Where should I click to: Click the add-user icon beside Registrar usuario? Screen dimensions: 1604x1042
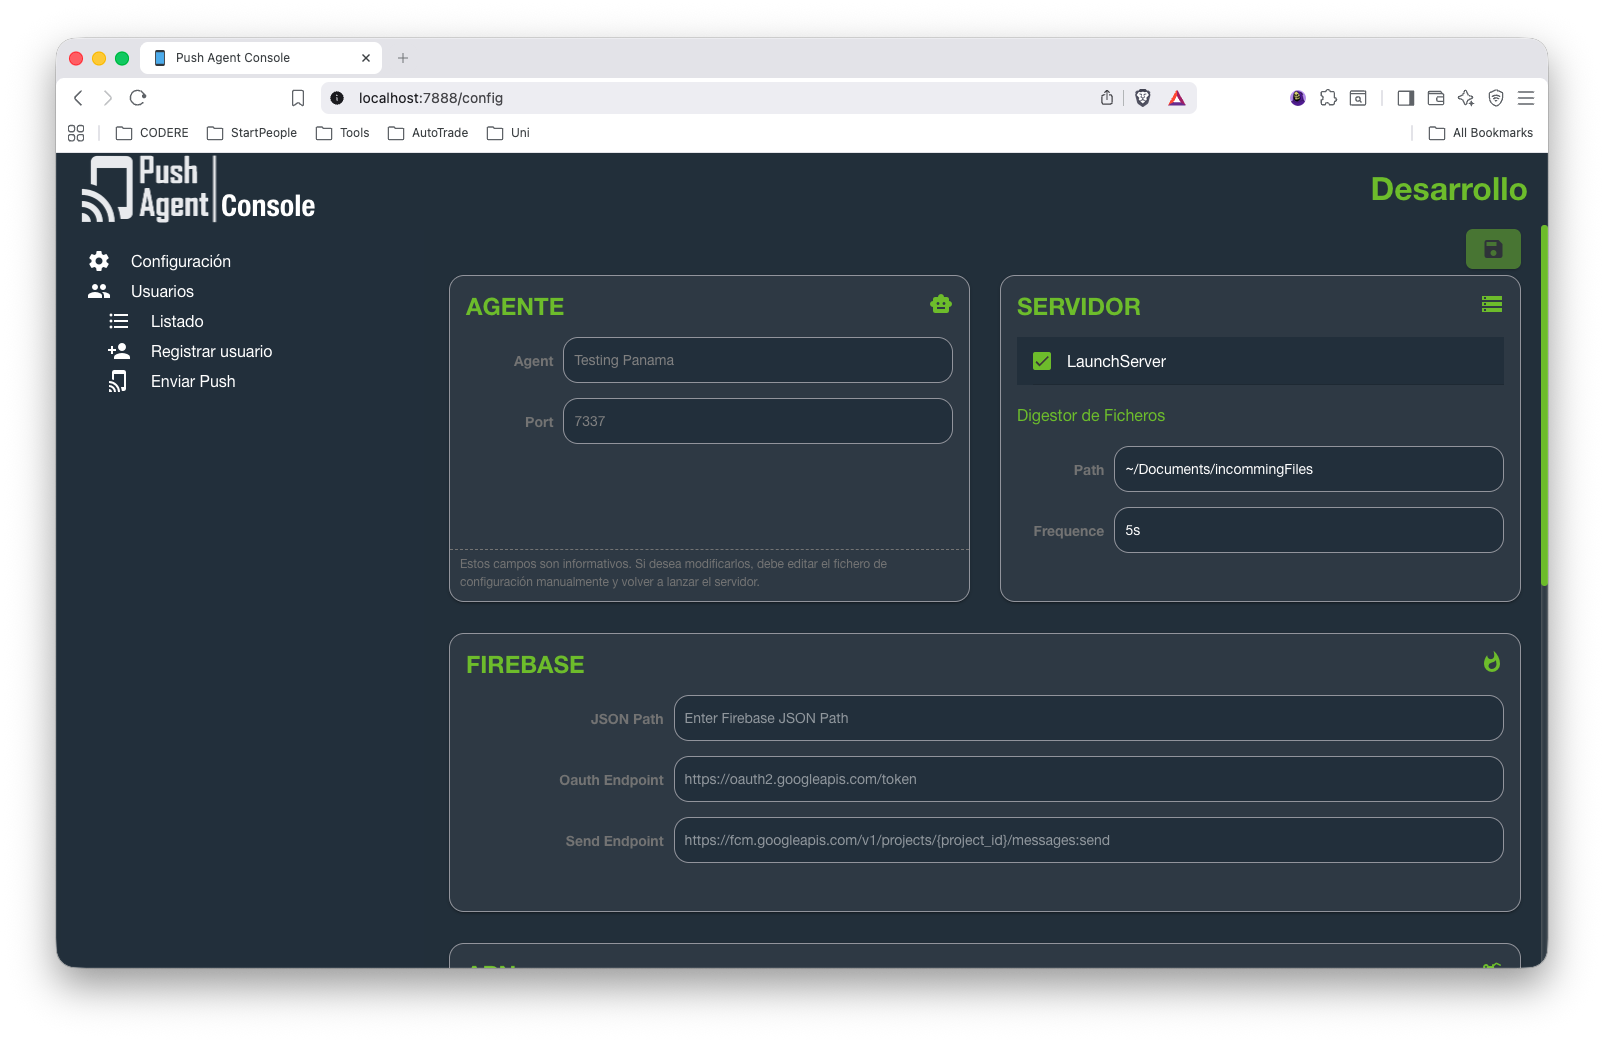(x=119, y=351)
